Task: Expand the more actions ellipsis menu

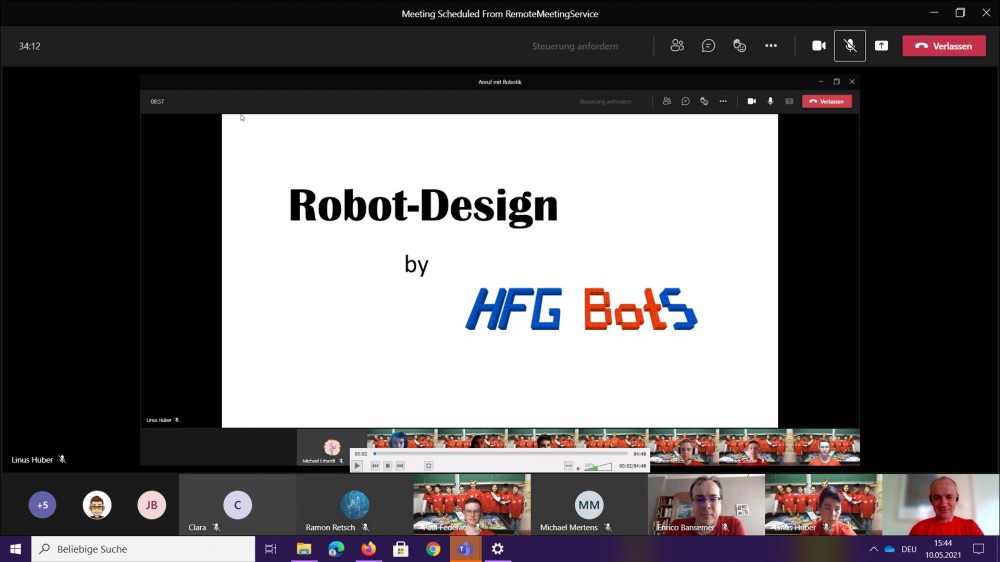Action: tap(771, 46)
